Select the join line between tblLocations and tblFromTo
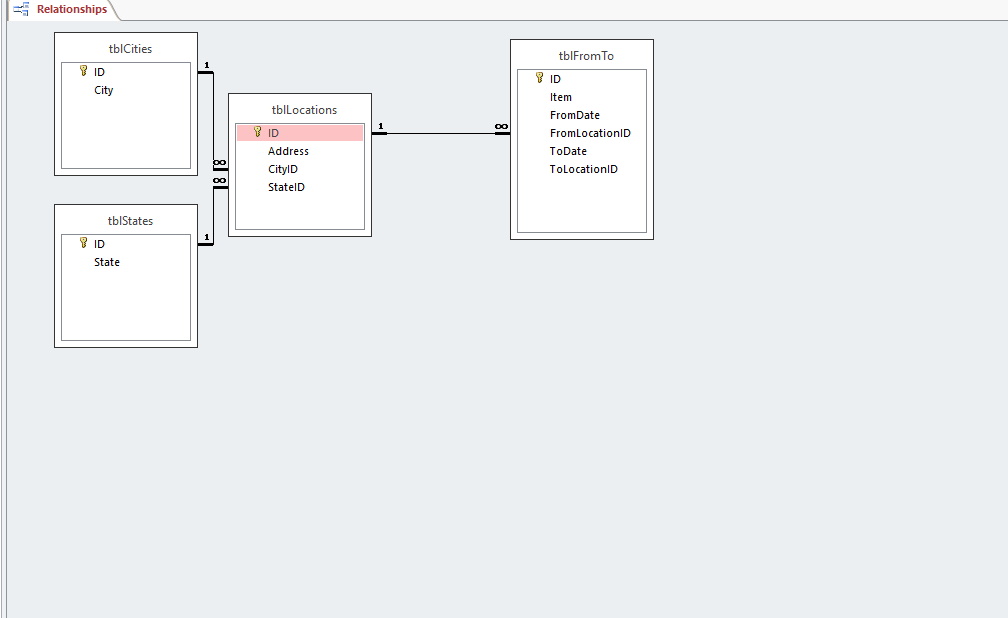This screenshot has height=618, width=1008. point(441,133)
